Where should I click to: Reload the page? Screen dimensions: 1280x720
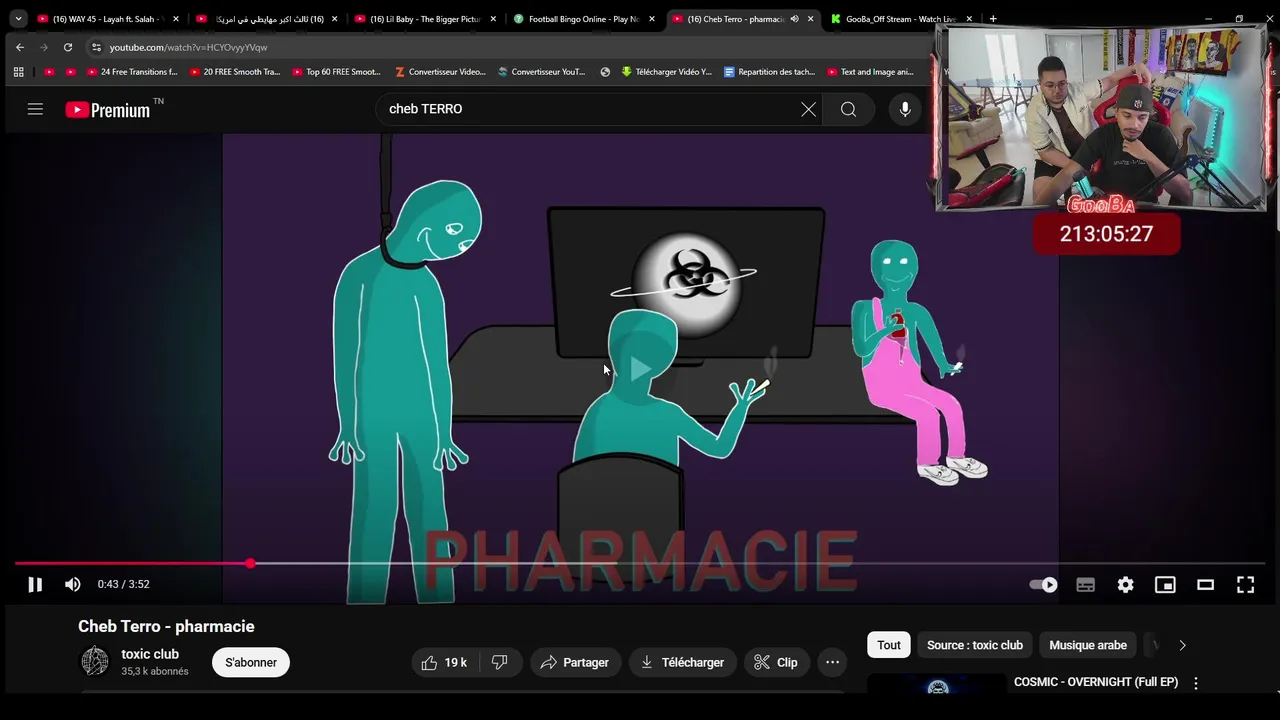click(67, 47)
